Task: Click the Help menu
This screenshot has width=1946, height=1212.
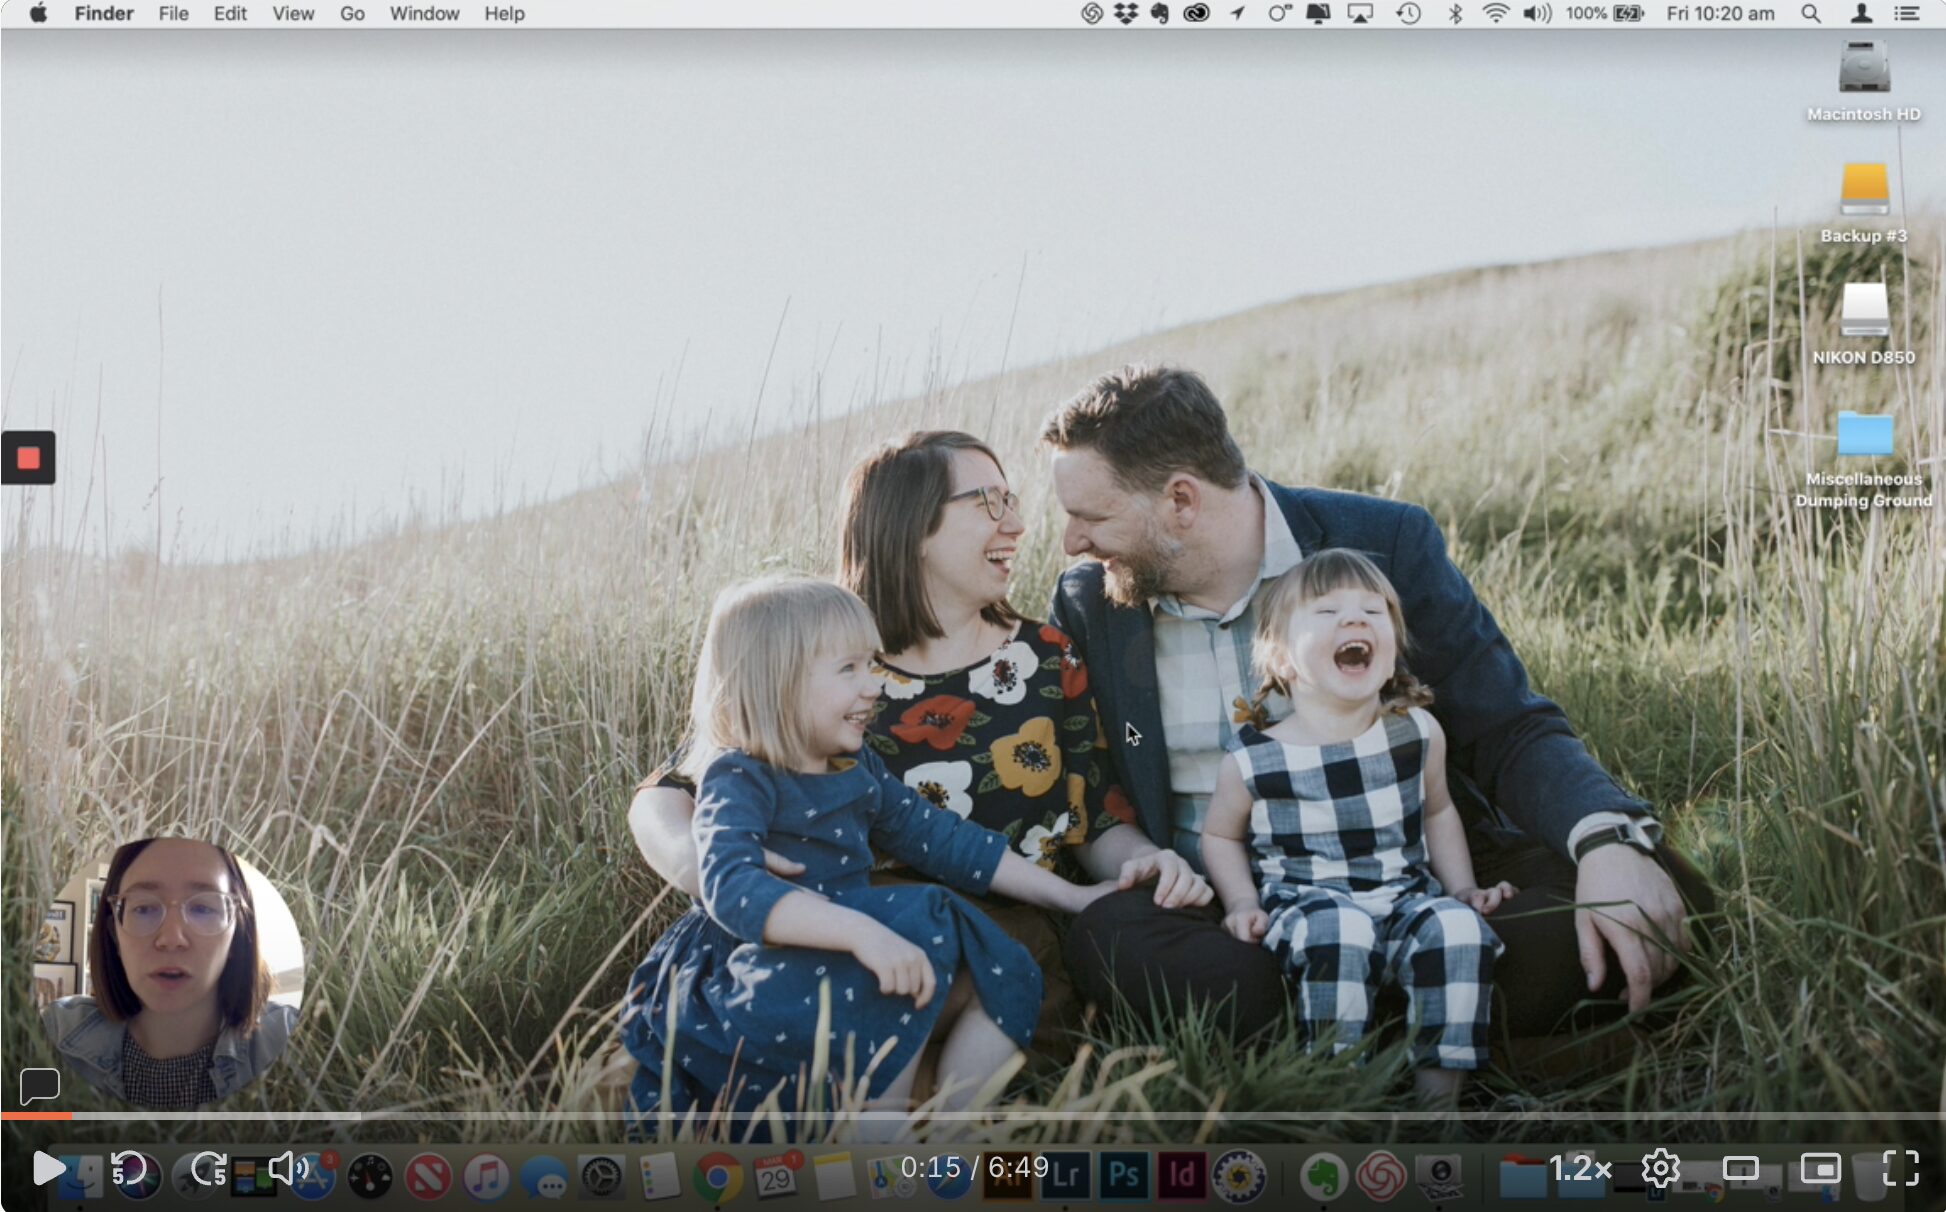Action: (504, 14)
